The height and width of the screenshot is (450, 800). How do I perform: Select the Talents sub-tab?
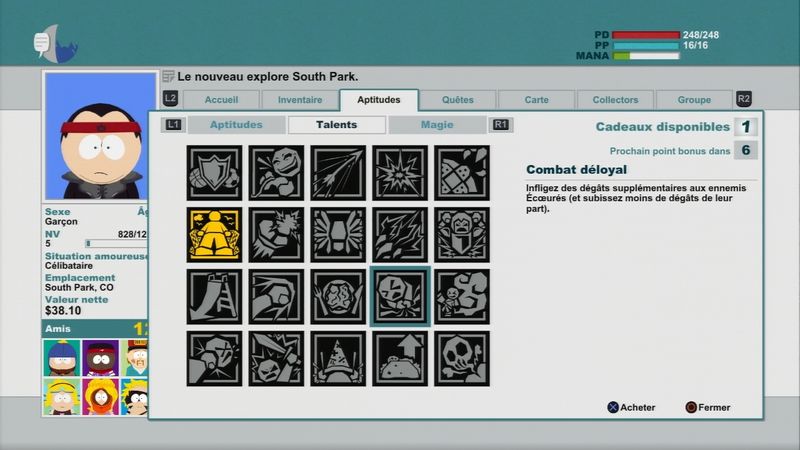coord(337,125)
